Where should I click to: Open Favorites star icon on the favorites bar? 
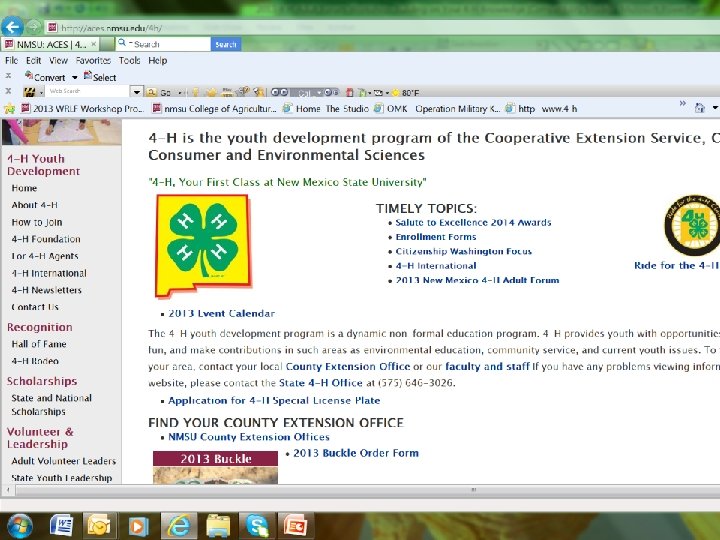[9, 109]
